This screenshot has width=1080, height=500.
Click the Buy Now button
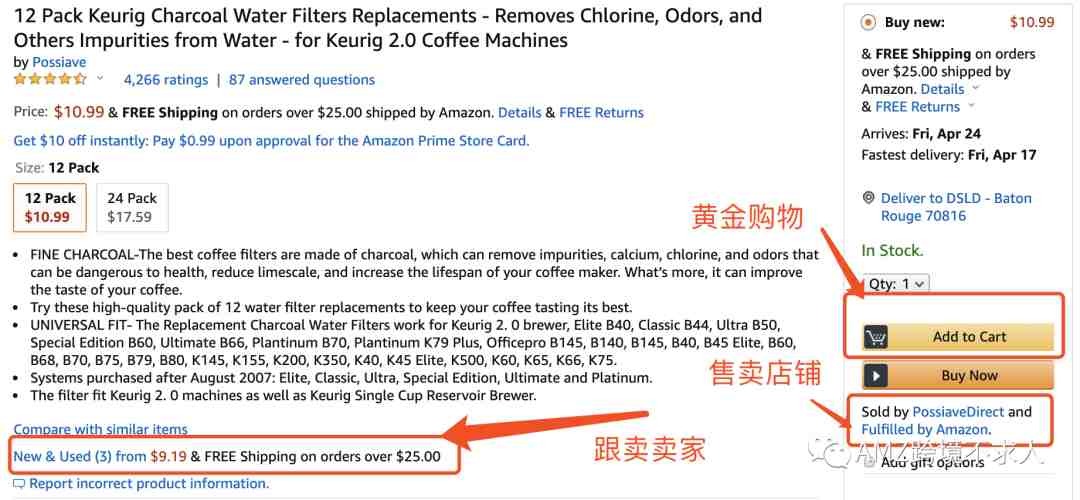pyautogui.click(x=958, y=376)
